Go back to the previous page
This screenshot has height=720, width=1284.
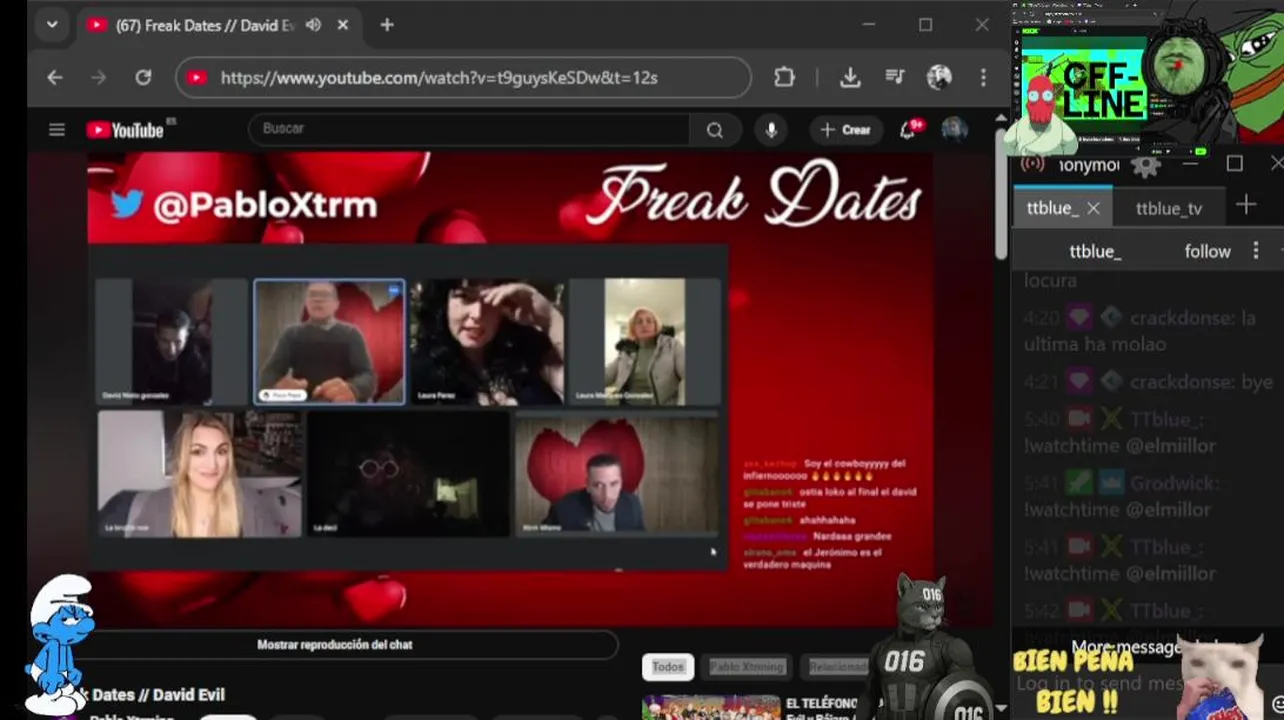click(55, 77)
